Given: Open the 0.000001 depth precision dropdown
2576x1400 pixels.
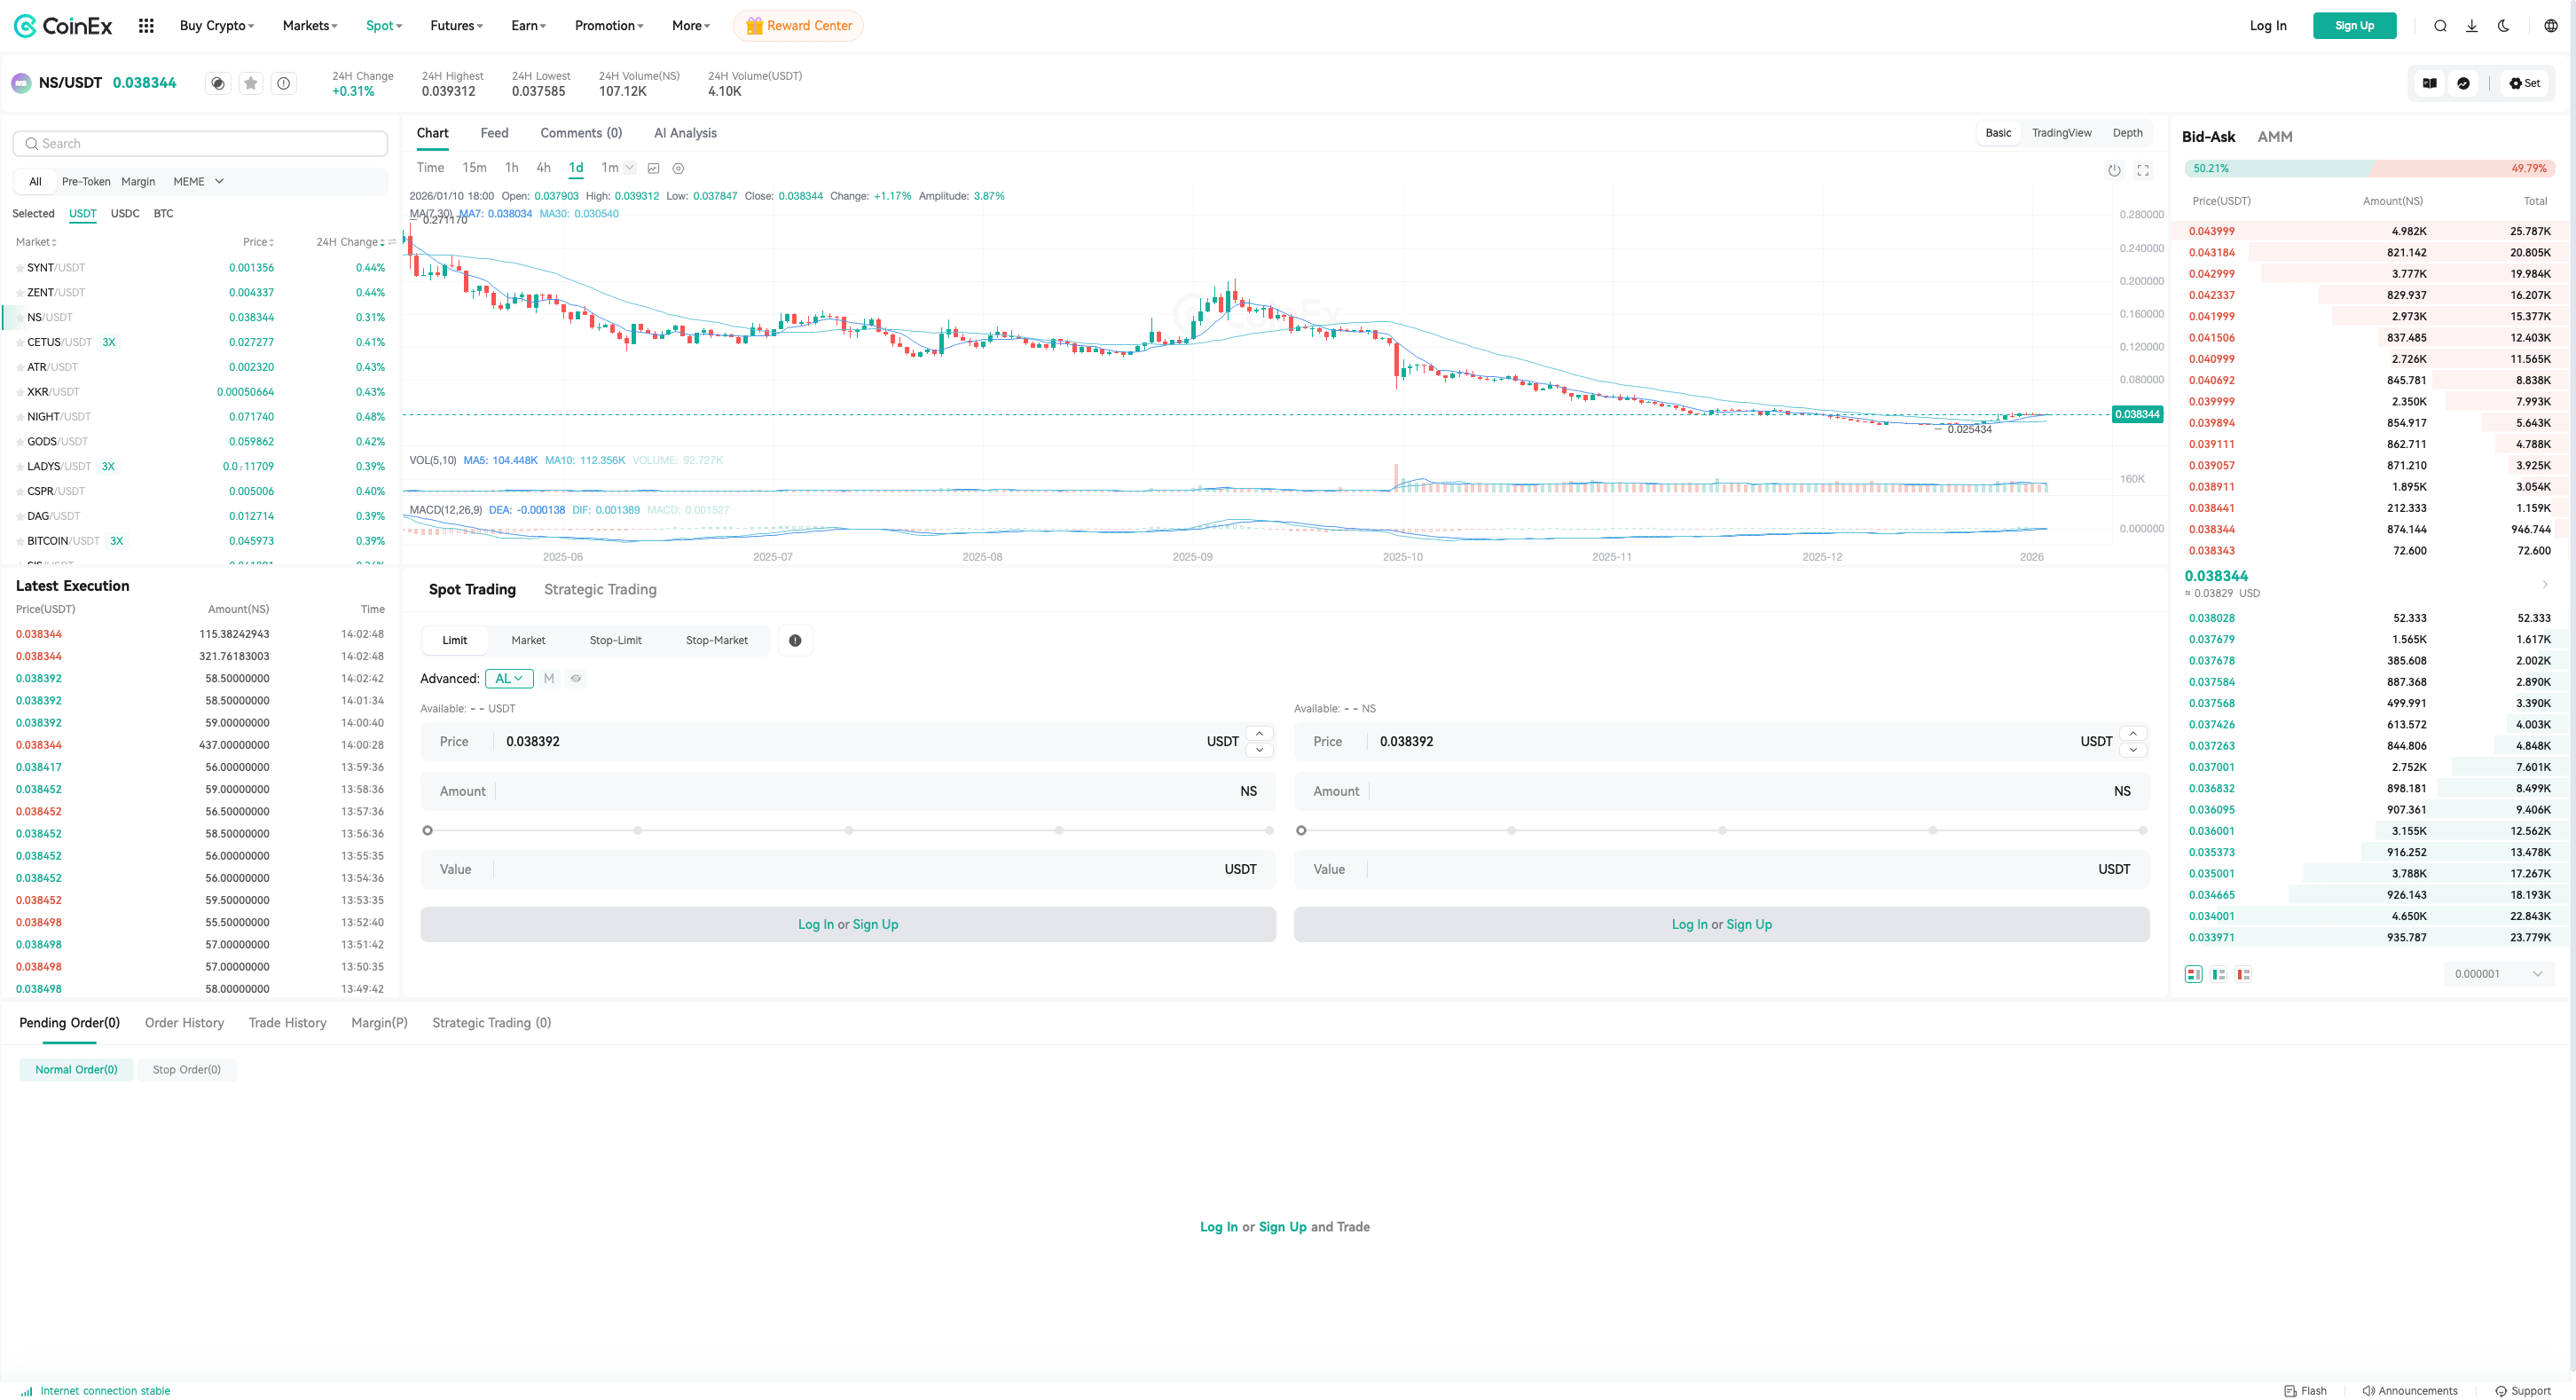Looking at the screenshot, I should coord(2498,974).
